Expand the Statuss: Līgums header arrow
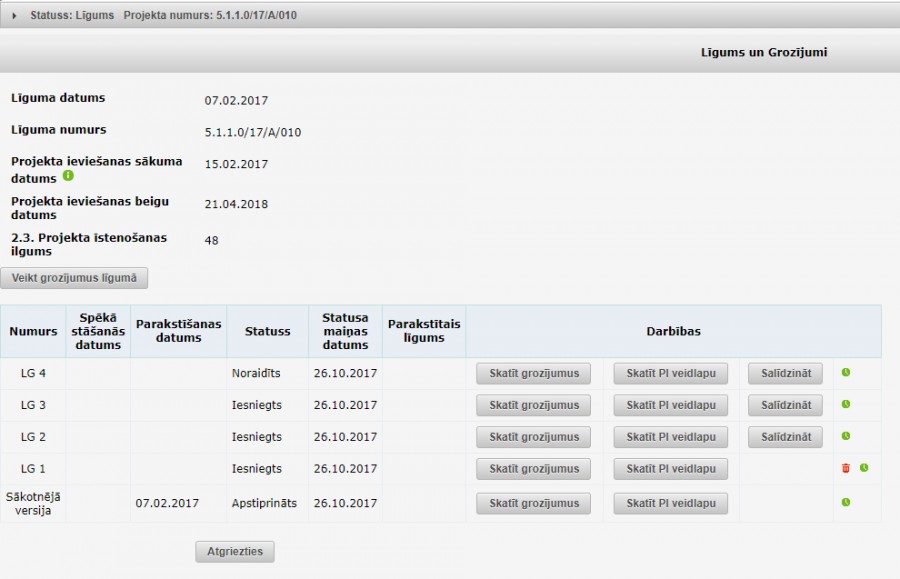 16,16
